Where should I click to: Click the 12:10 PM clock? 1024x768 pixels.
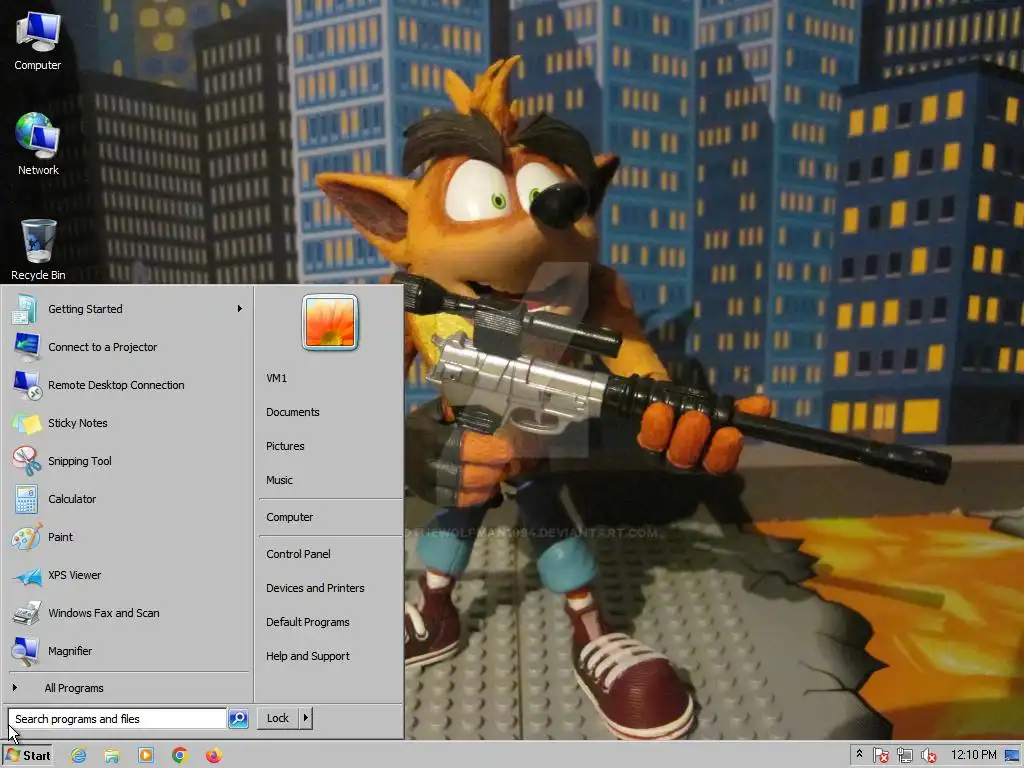(x=973, y=755)
